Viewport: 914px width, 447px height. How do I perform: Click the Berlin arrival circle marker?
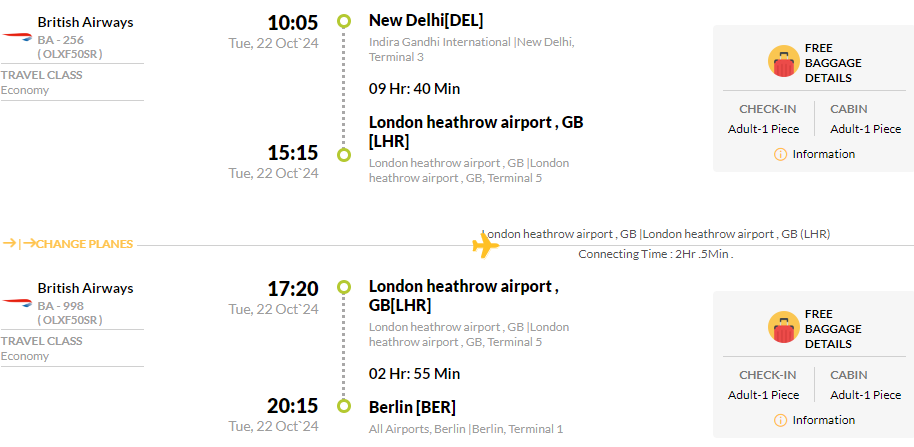(344, 406)
